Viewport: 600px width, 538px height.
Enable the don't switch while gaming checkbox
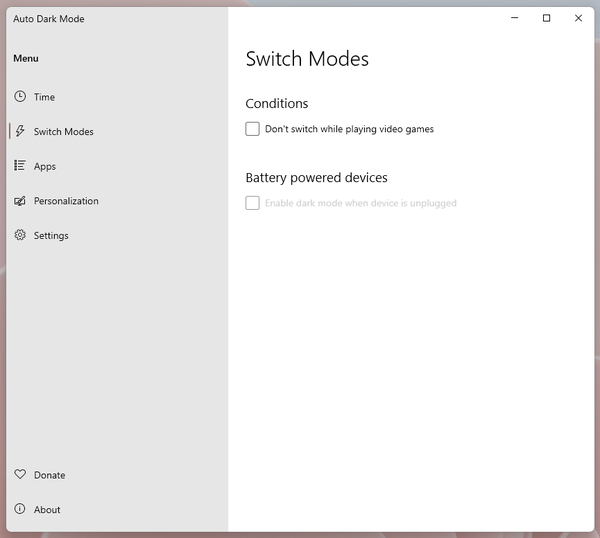pyautogui.click(x=253, y=129)
